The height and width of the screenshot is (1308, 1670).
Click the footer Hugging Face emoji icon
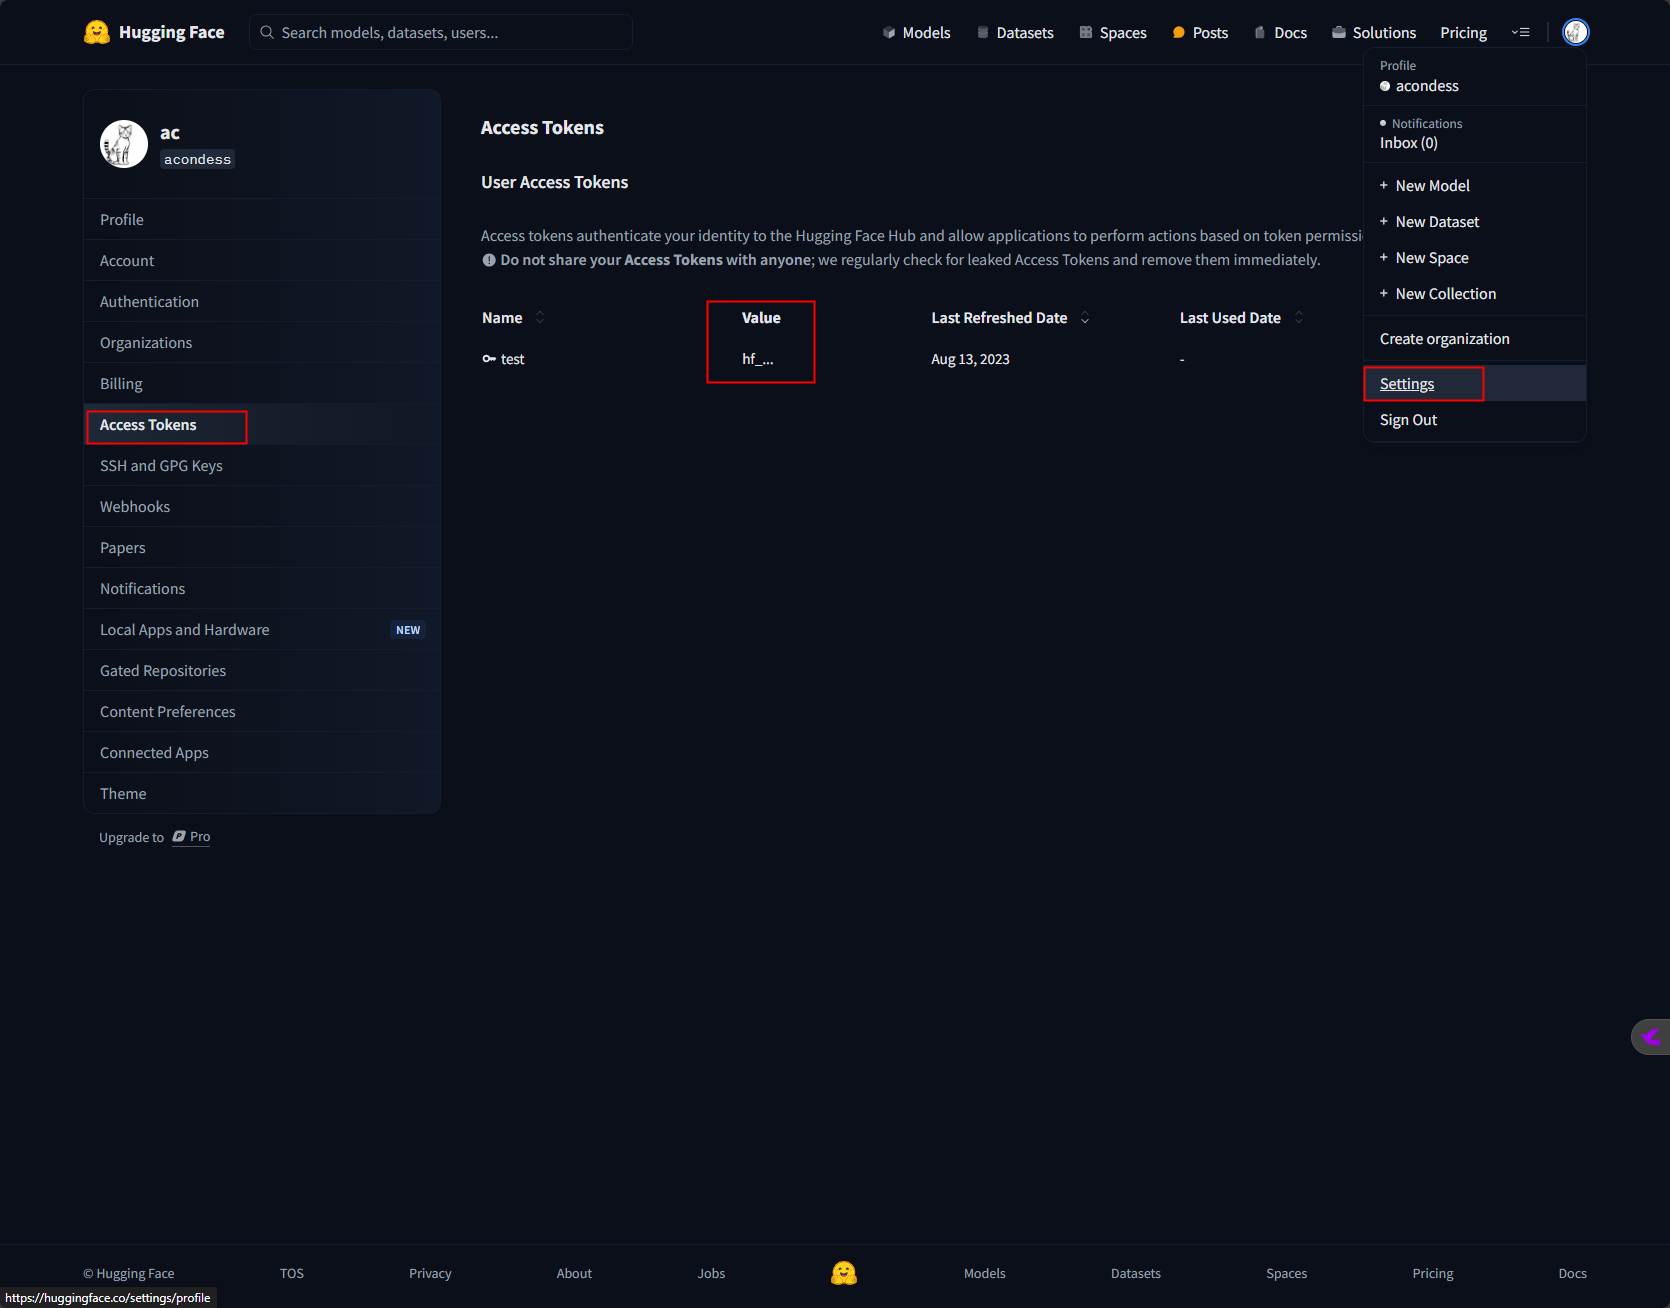(x=844, y=1273)
